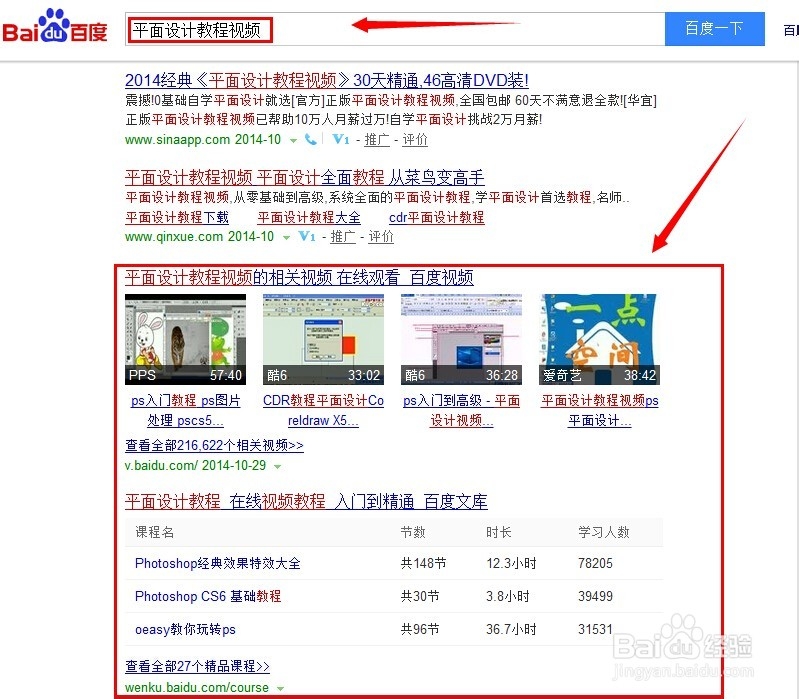The width and height of the screenshot is (799, 699).
Task: Open 平面设计教程视频ps 平面设计 video link
Action: pos(600,411)
